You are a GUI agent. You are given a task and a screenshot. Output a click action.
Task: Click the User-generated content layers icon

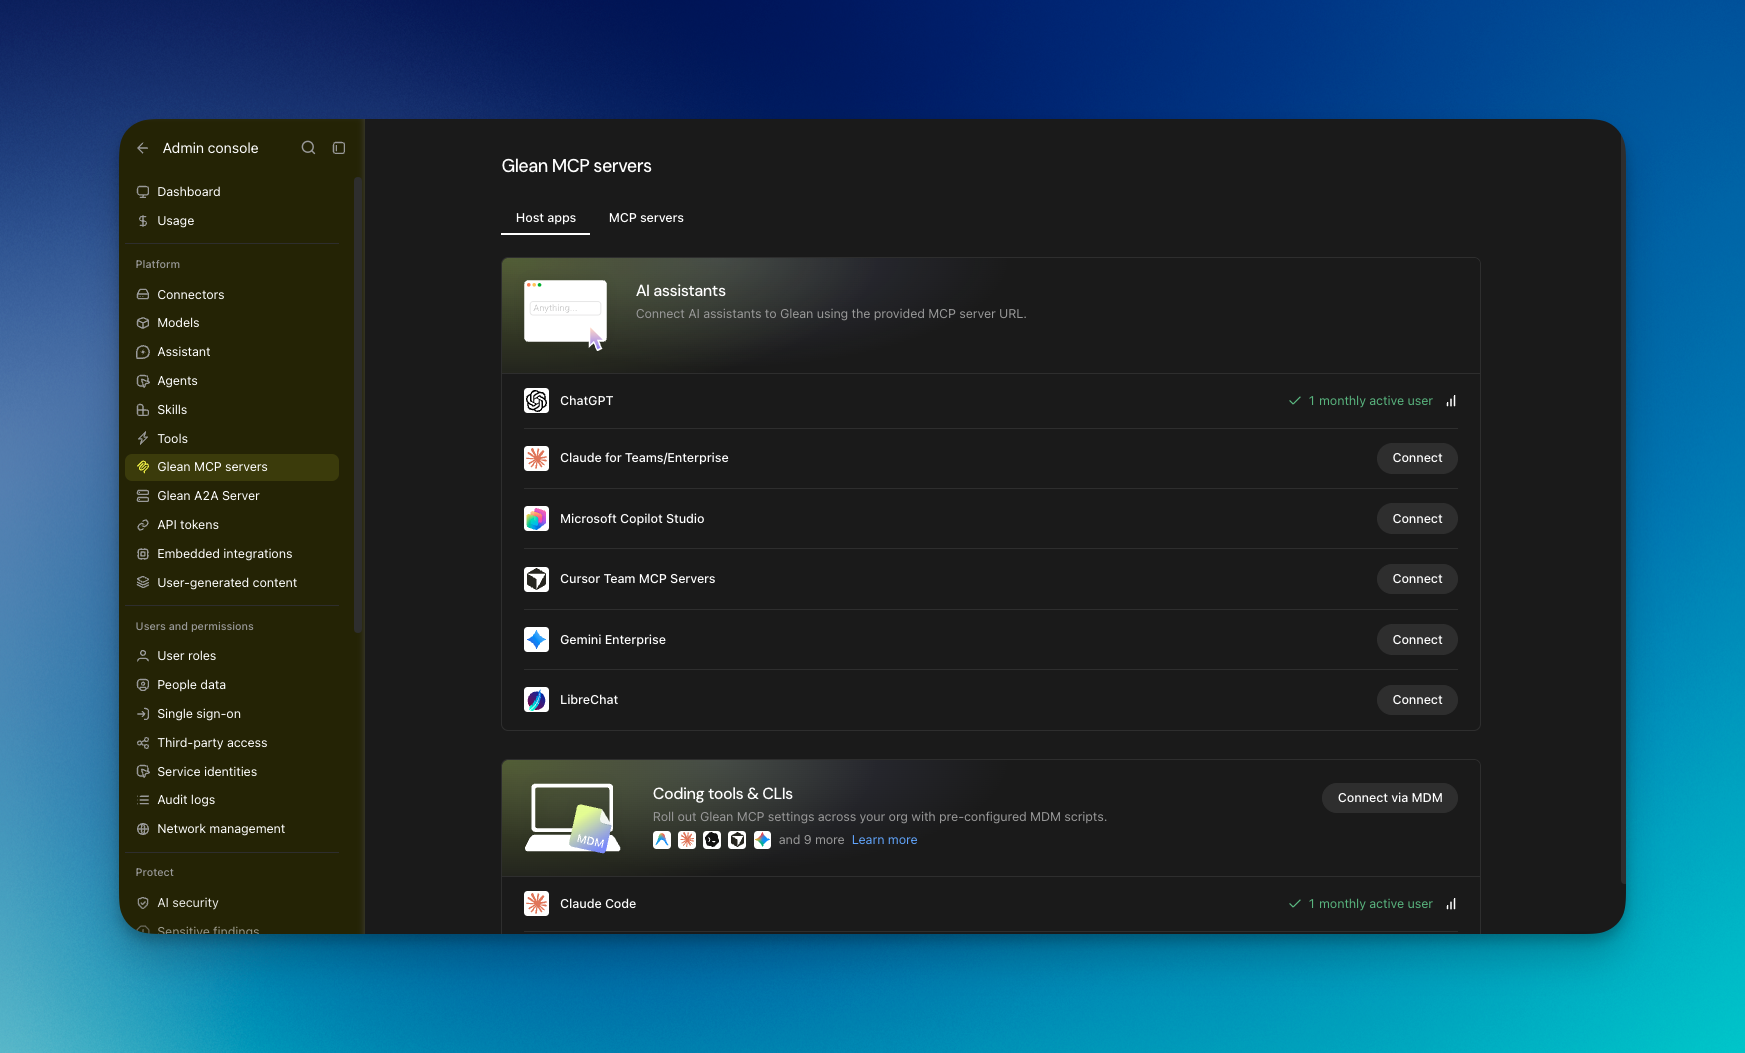(143, 583)
